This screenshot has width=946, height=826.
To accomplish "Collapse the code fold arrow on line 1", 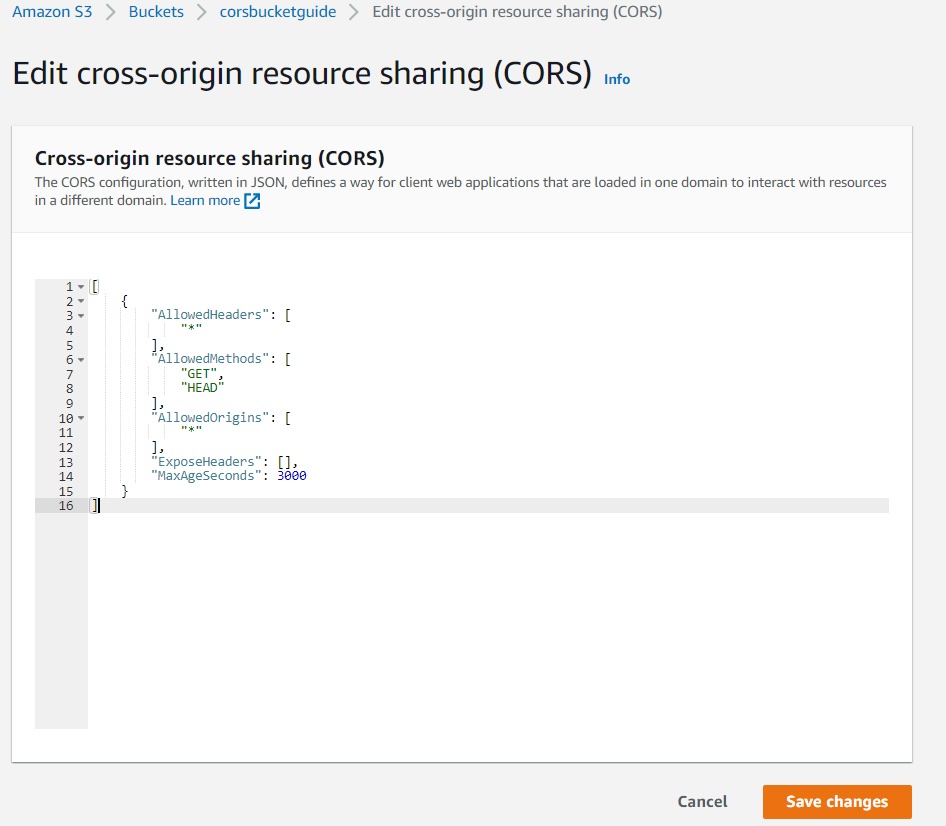I will [x=81, y=287].
